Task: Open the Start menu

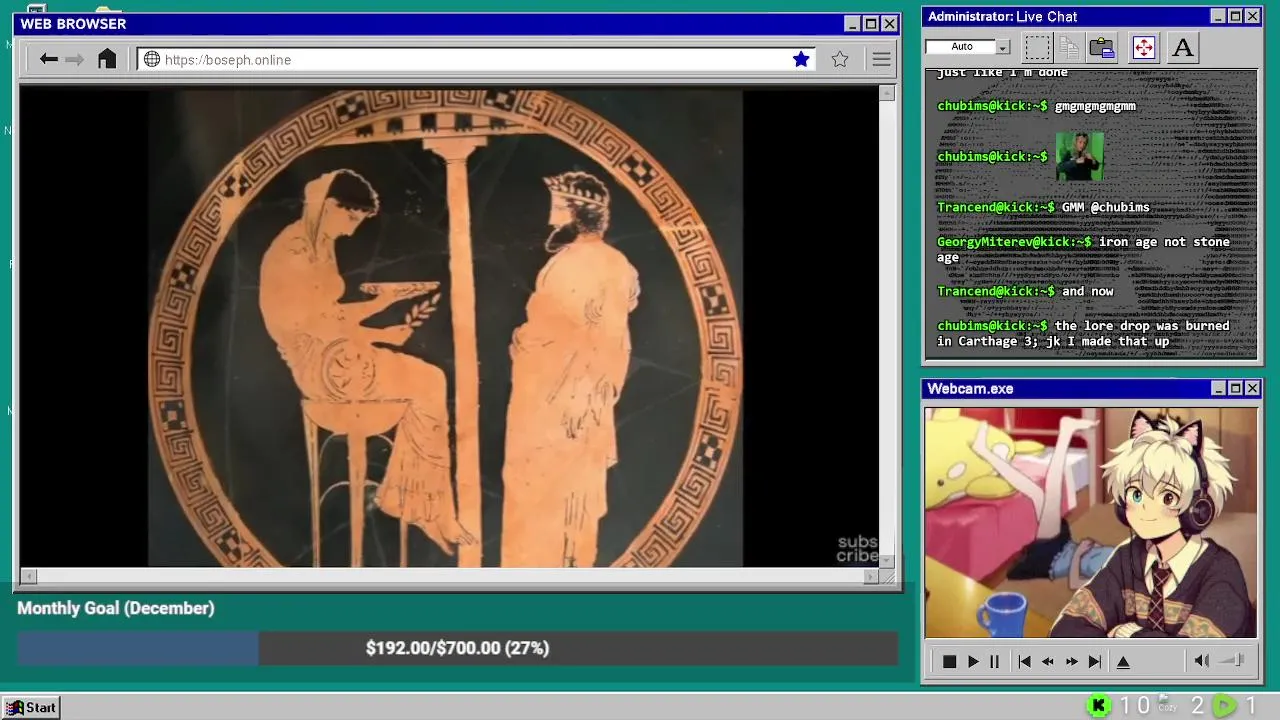Action: click(x=31, y=707)
